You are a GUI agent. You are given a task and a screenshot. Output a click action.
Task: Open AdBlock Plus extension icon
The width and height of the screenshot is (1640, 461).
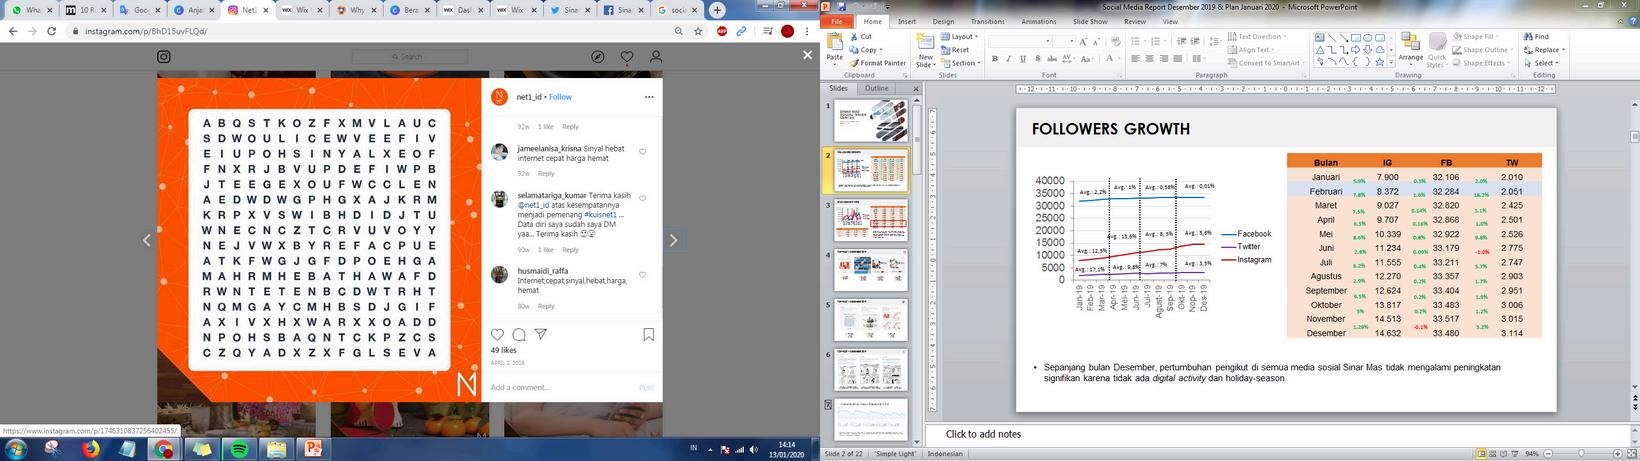click(722, 31)
